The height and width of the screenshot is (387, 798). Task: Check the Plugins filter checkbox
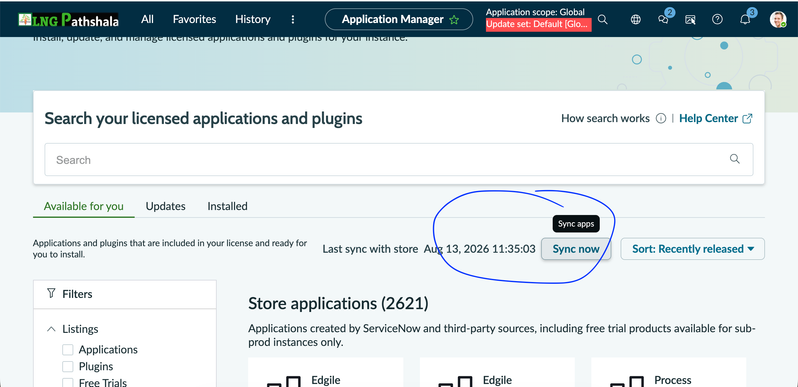pos(68,367)
